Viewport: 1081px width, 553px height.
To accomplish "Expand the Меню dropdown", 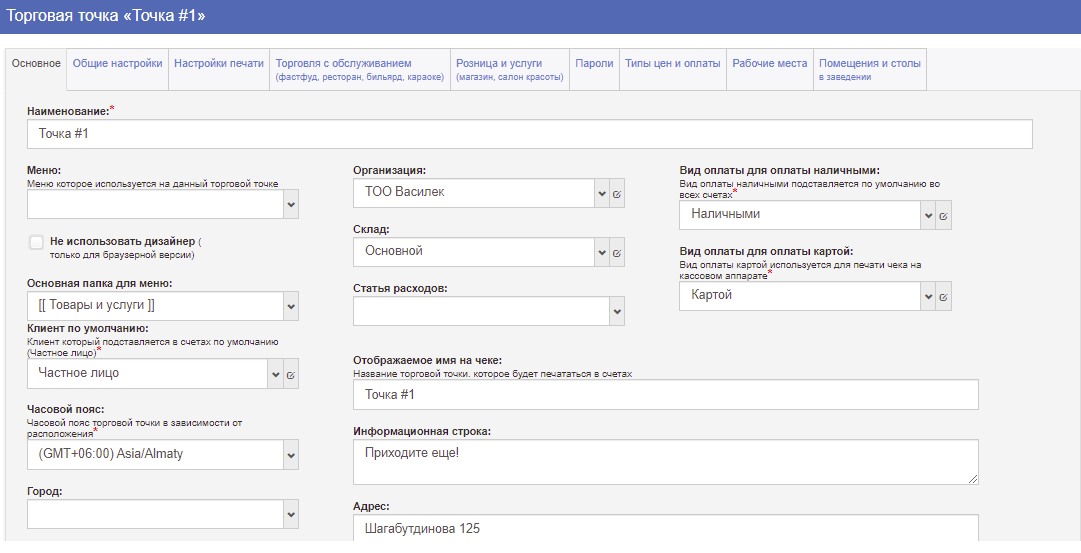I will pos(291,205).
